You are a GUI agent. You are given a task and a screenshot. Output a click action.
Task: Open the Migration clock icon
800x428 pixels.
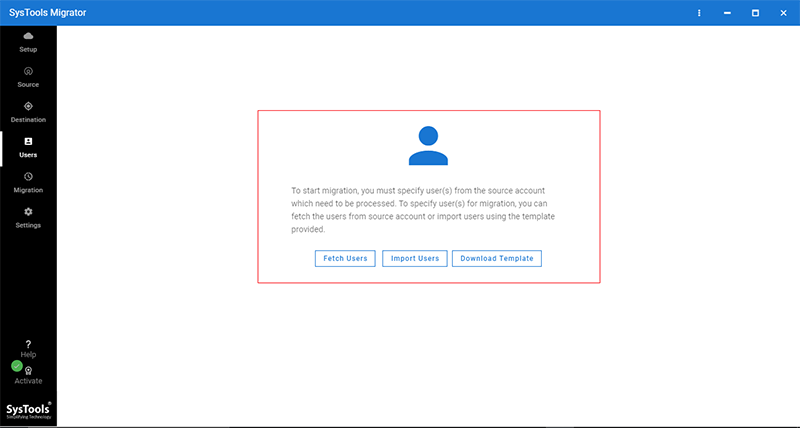coord(28,177)
